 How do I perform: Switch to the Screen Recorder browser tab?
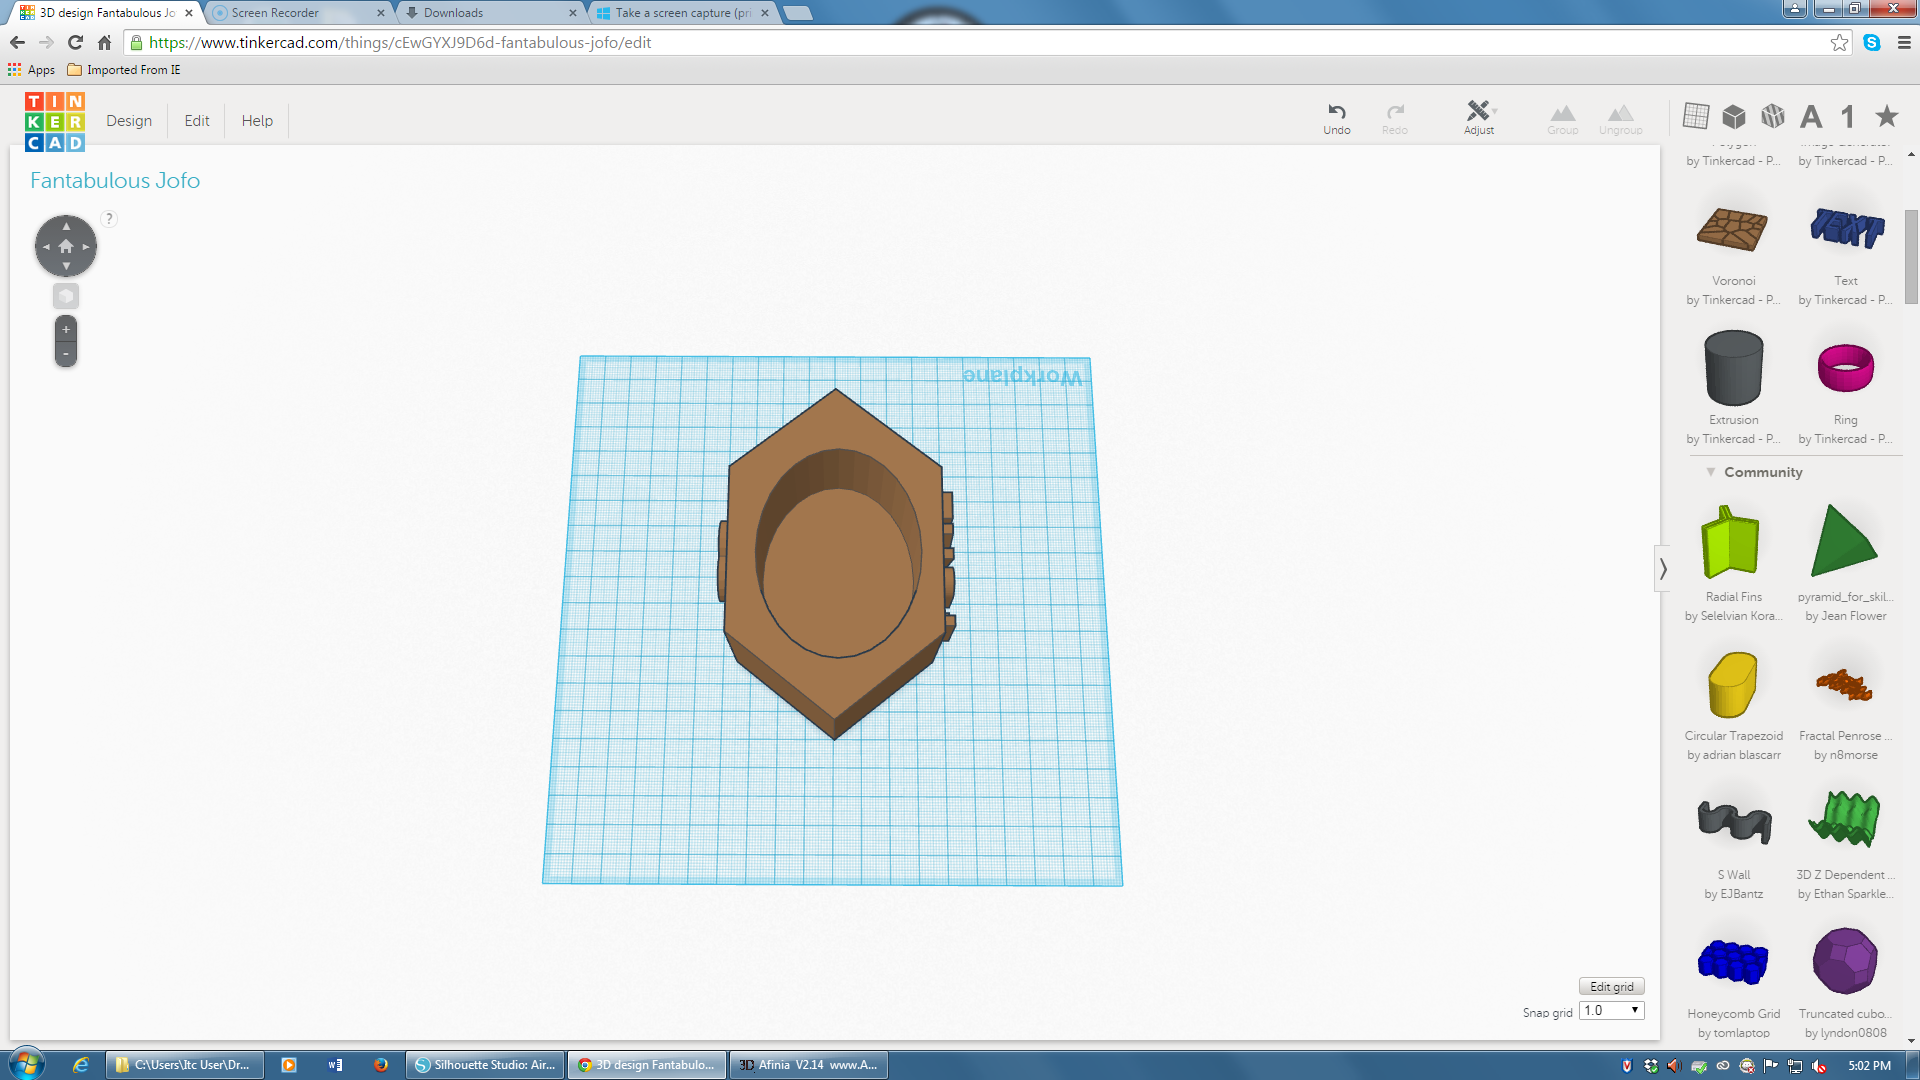point(298,13)
